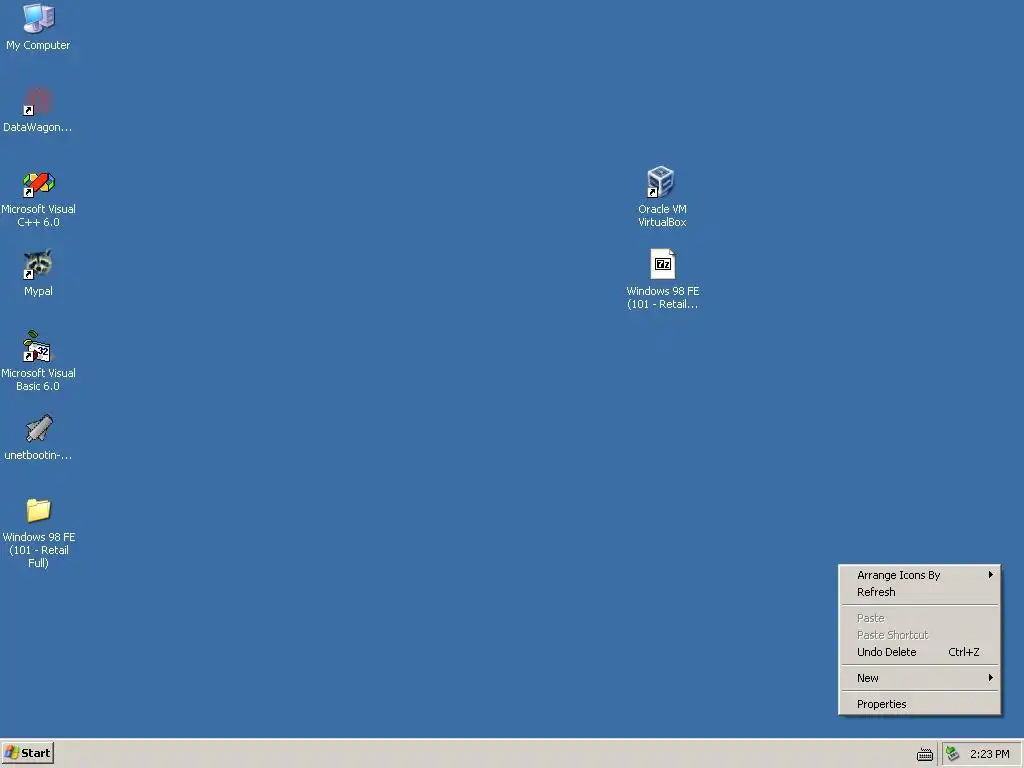The height and width of the screenshot is (768, 1024).
Task: Click the Mypal label text
Action: (38, 291)
